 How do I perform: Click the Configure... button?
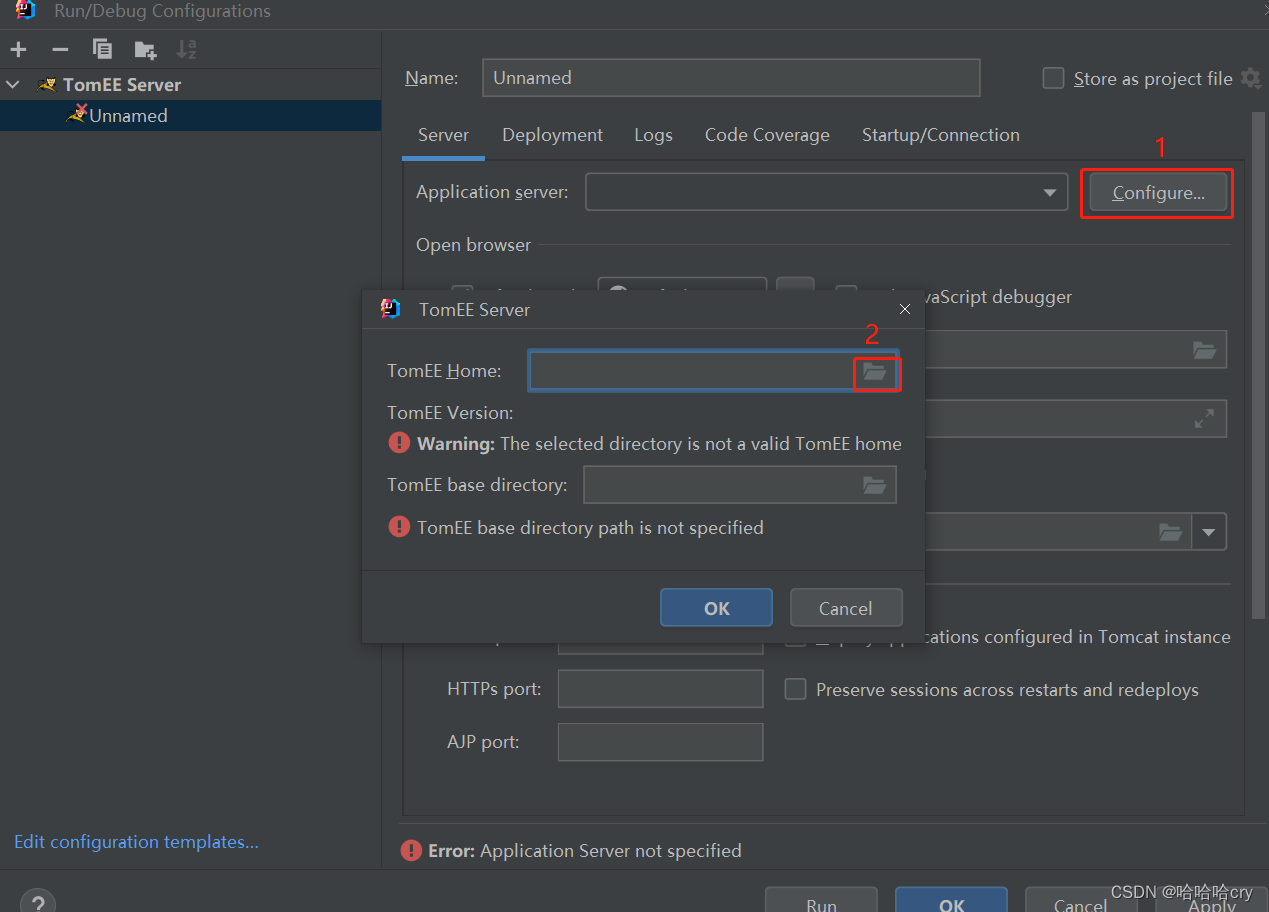click(1158, 193)
